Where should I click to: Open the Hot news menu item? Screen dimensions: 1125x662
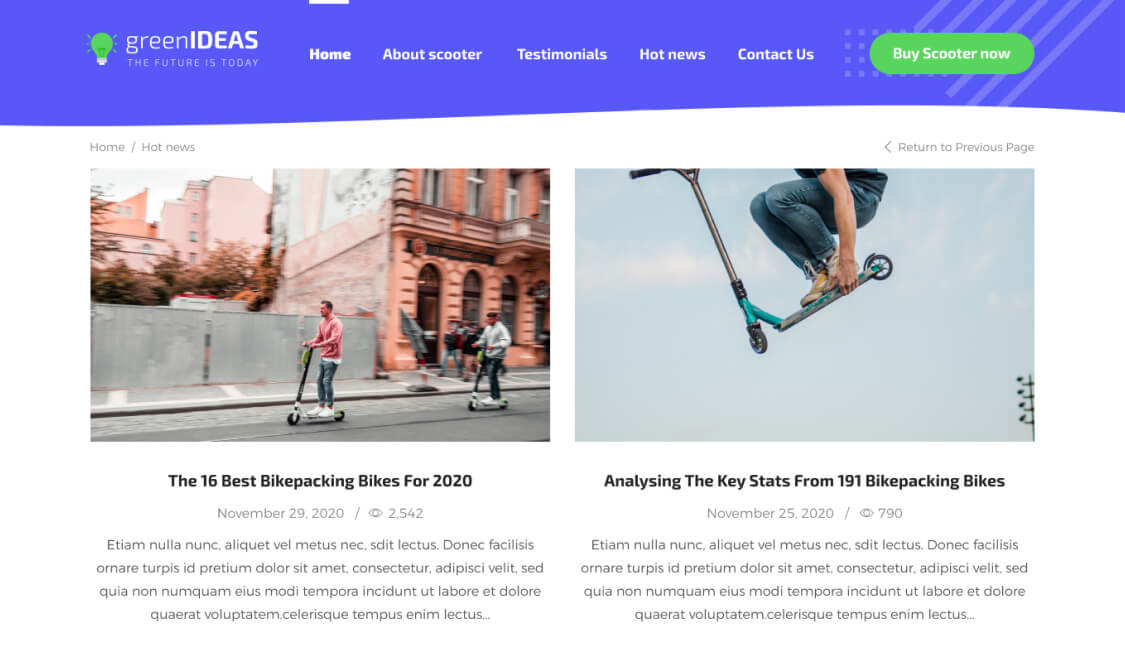coord(672,54)
